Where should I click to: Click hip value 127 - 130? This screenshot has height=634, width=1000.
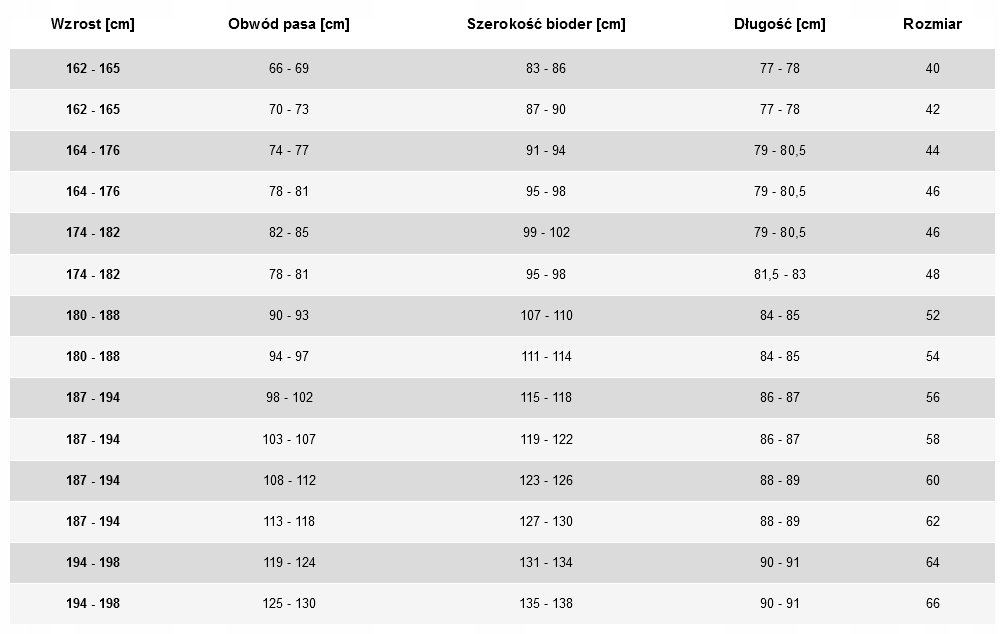(546, 521)
